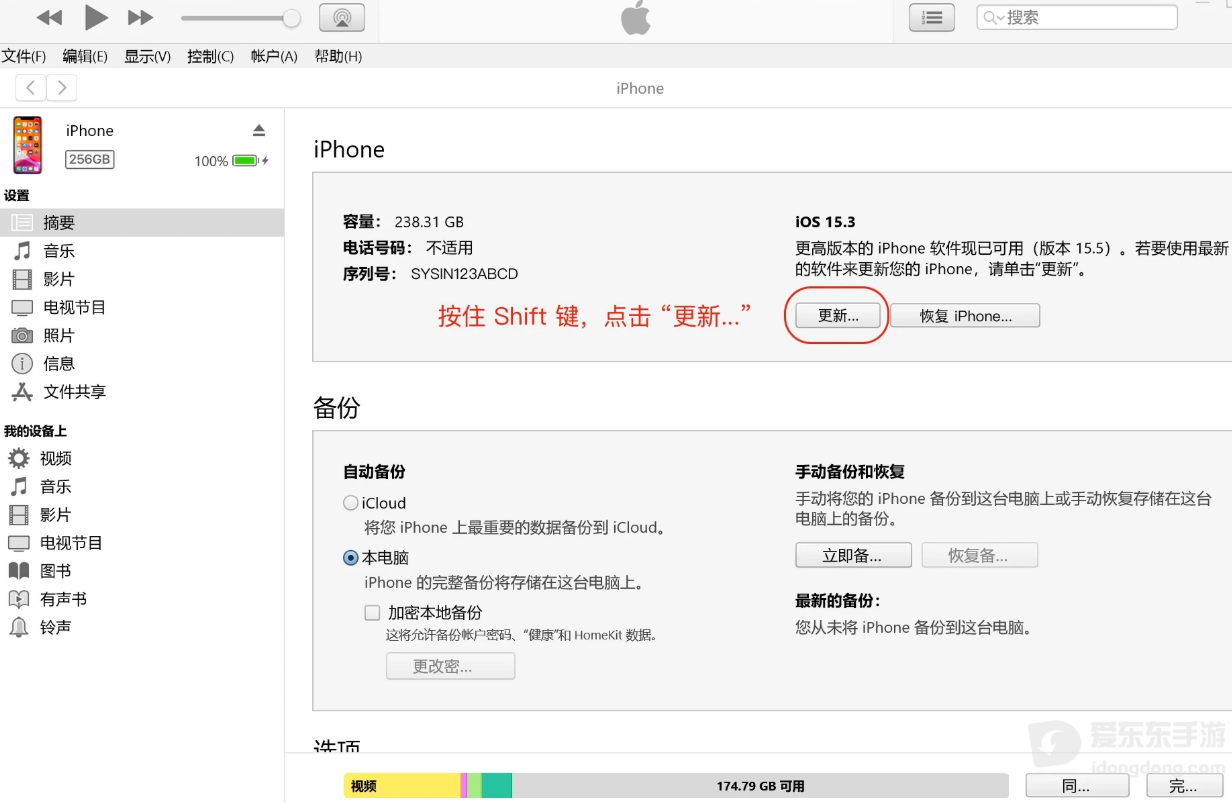Click the rewind previous track button
Viewport: 1232px width, 803px height.
pyautogui.click(x=49, y=17)
